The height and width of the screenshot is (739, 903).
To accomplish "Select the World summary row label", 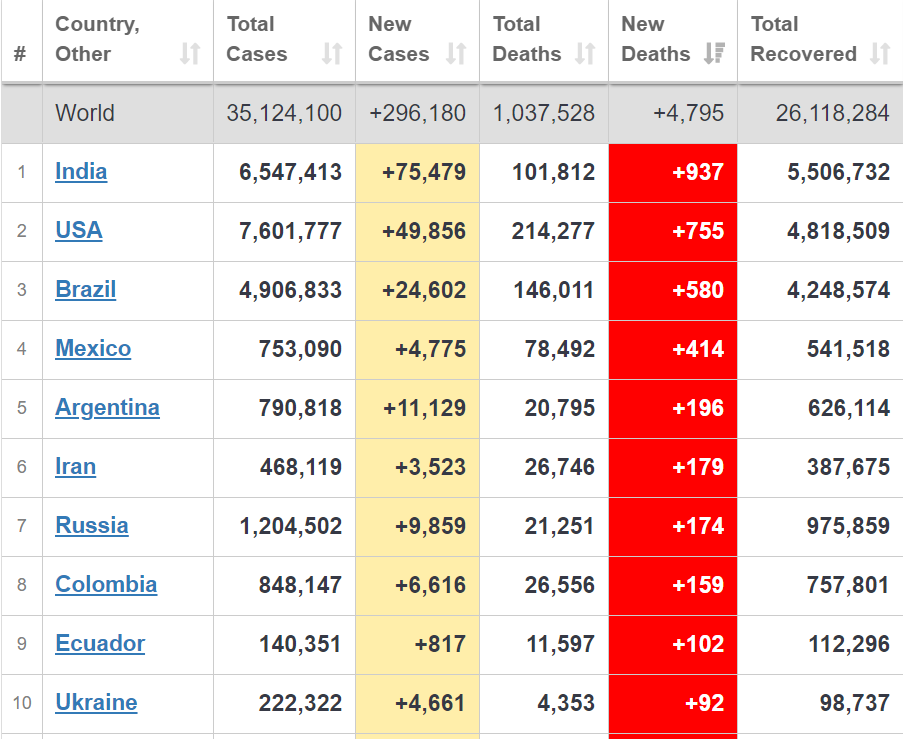I will click(85, 113).
